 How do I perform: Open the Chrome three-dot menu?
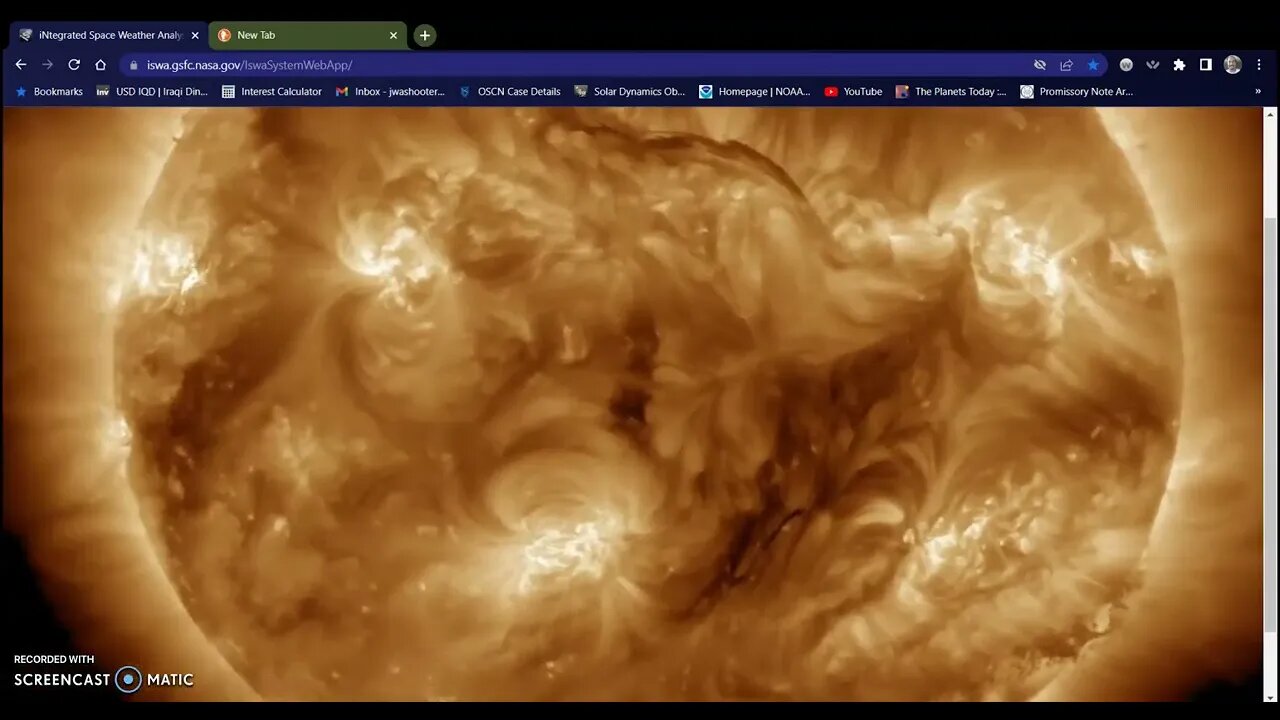click(x=1258, y=65)
